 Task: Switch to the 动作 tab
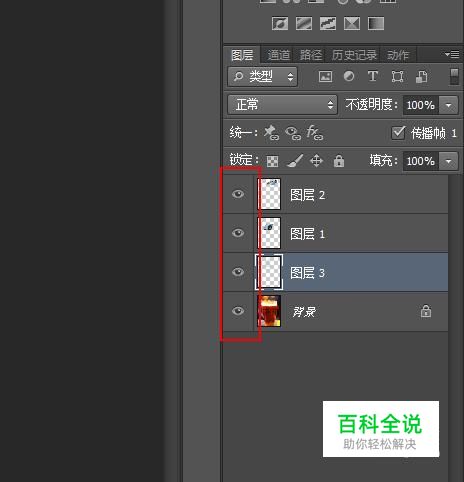(x=398, y=55)
